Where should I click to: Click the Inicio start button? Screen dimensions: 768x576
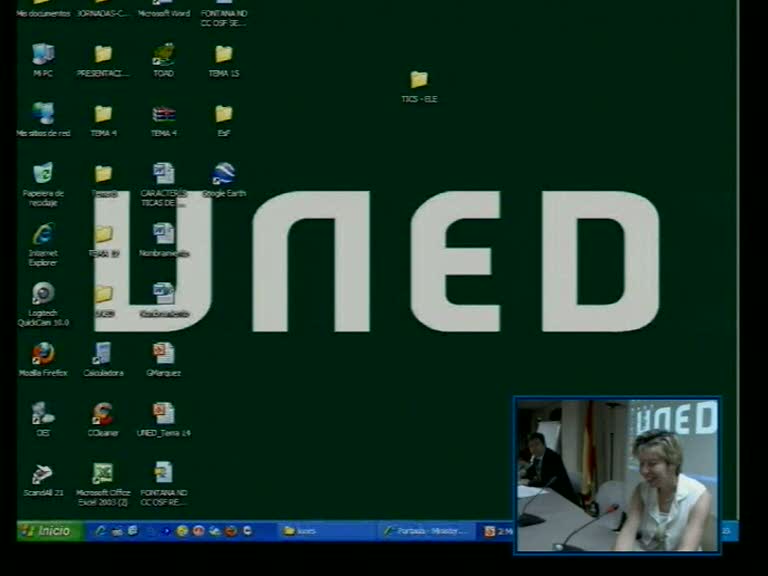[49, 530]
